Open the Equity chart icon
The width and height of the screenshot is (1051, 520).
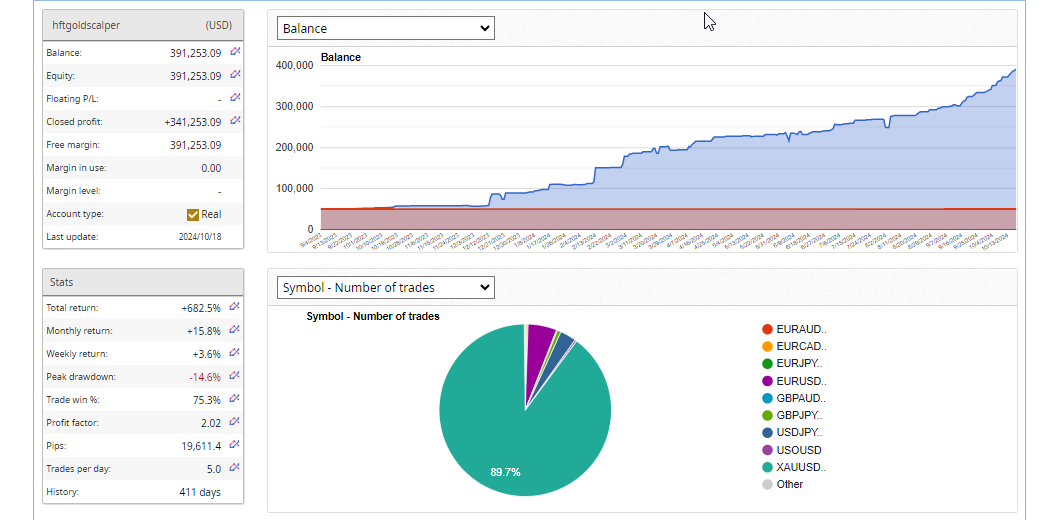tap(235, 75)
